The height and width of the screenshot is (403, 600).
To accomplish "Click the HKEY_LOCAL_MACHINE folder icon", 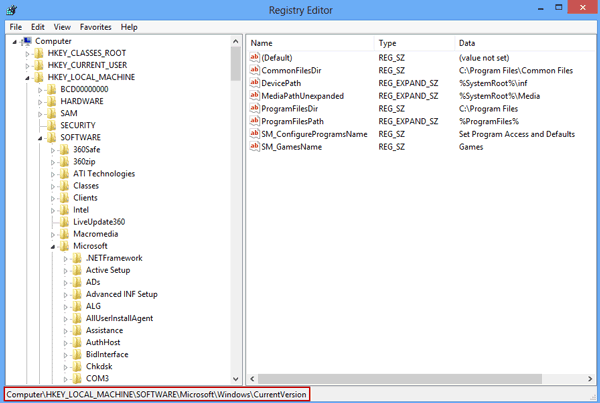I will click(x=39, y=77).
